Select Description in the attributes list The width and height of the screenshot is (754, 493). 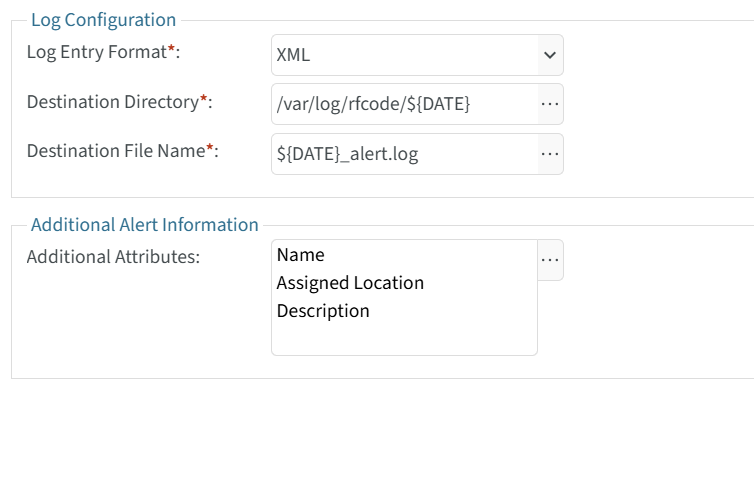point(323,311)
